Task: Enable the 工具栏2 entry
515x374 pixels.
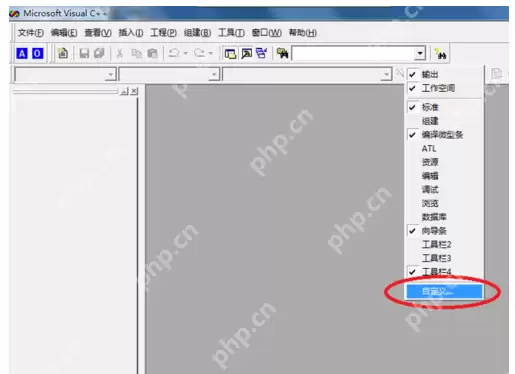Action: 445,244
